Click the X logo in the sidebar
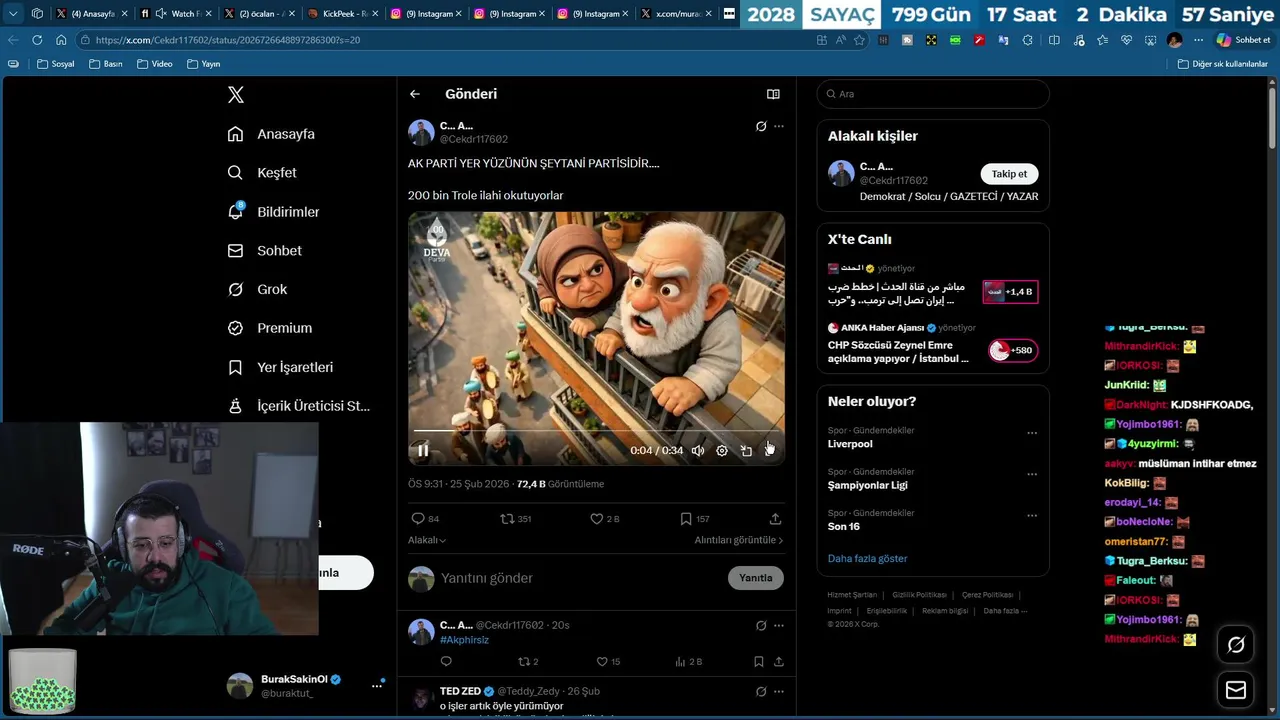Screen dimensions: 1280x720 pyautogui.click(x=236, y=95)
